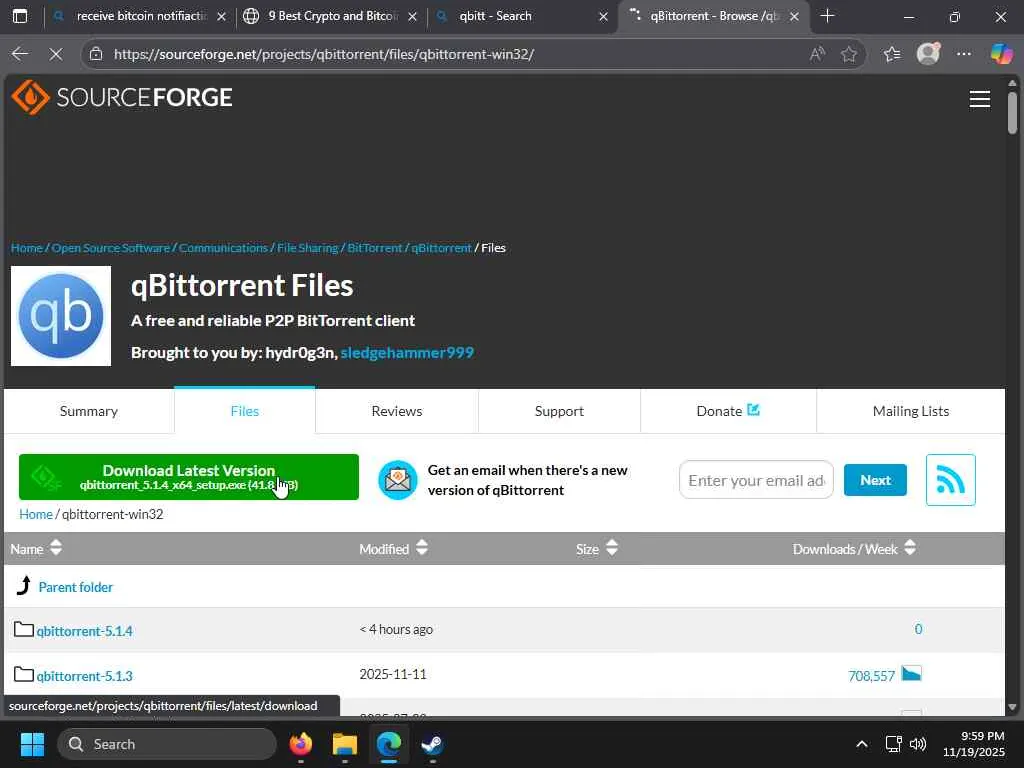Open the qbittorrent-5.1.3 folder link

click(84, 676)
